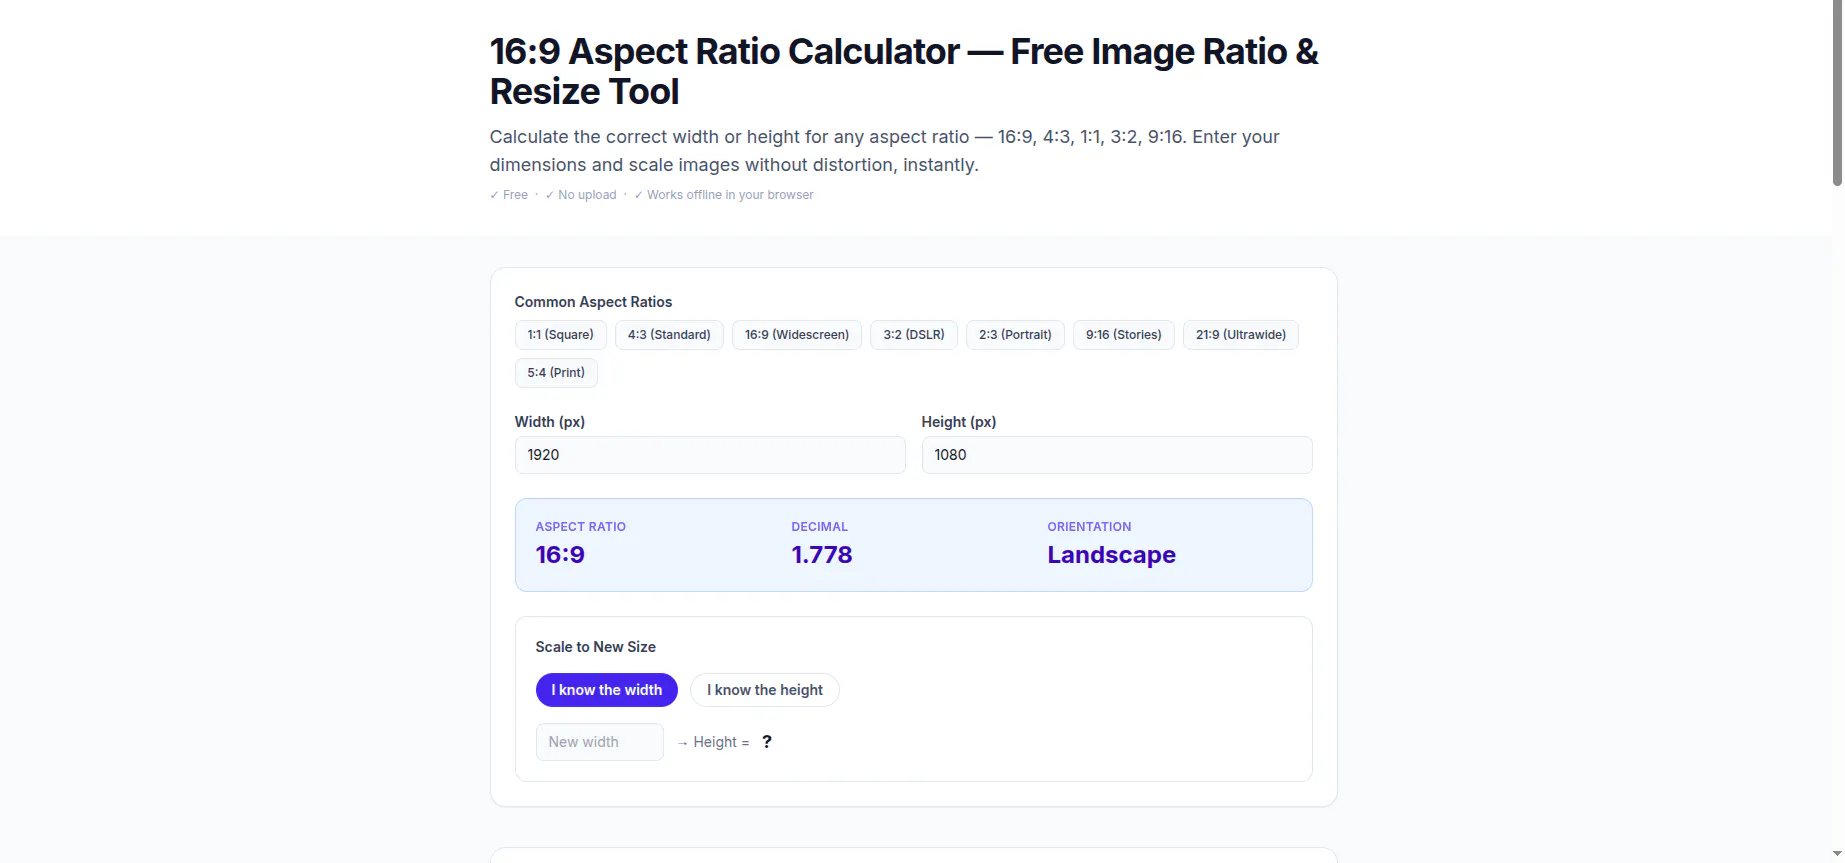Pick the 21:9 (Ultrawide) preset
This screenshot has width=1845, height=863.
pos(1241,335)
